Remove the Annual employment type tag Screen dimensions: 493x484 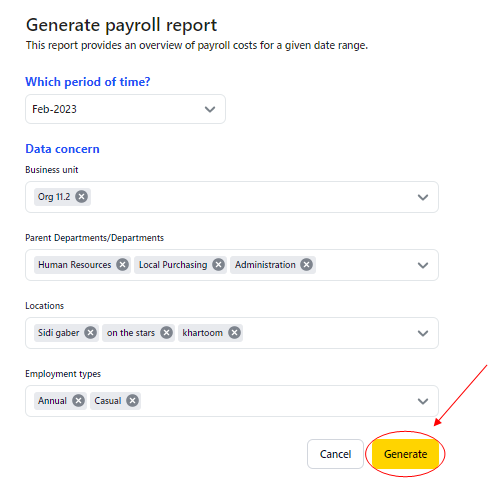pos(78,401)
